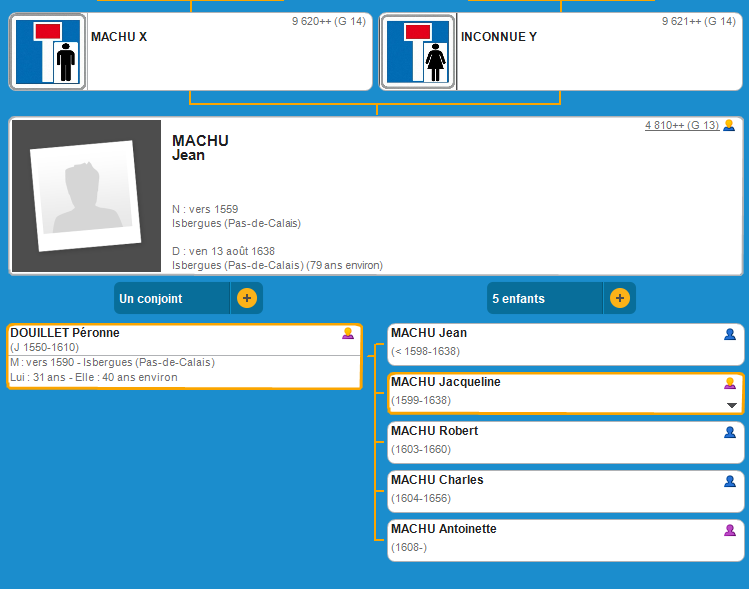Click blue person icon on MACHU Charles

[x=730, y=481]
